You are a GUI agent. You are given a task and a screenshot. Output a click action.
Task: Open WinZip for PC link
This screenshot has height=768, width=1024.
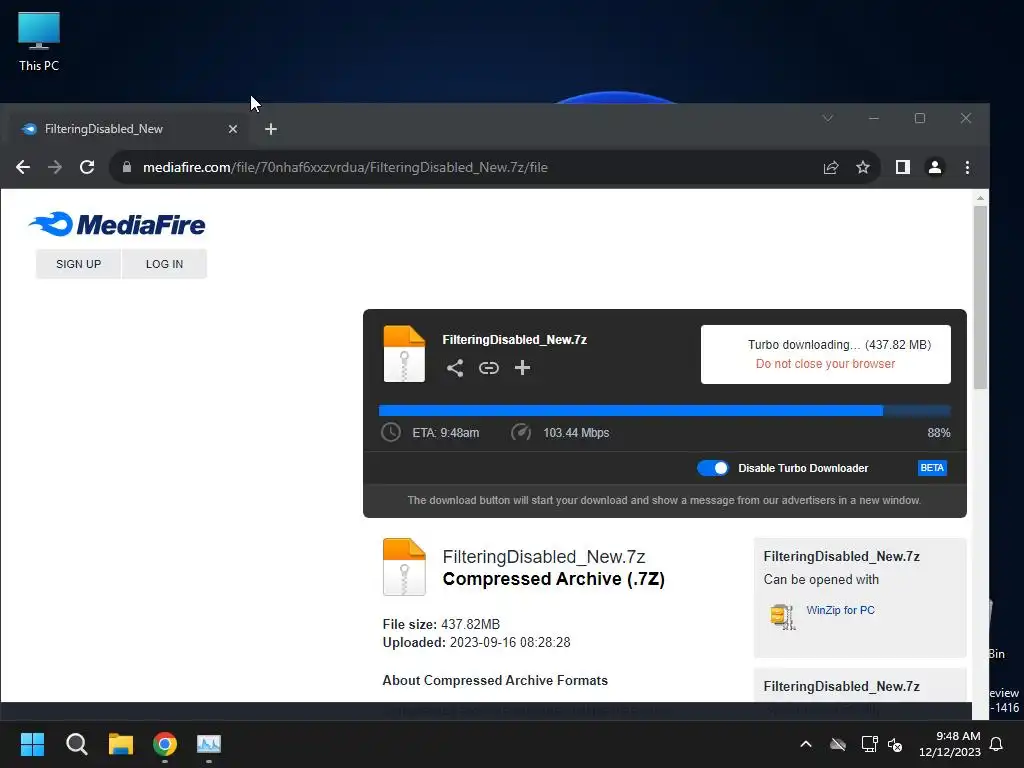click(x=840, y=610)
